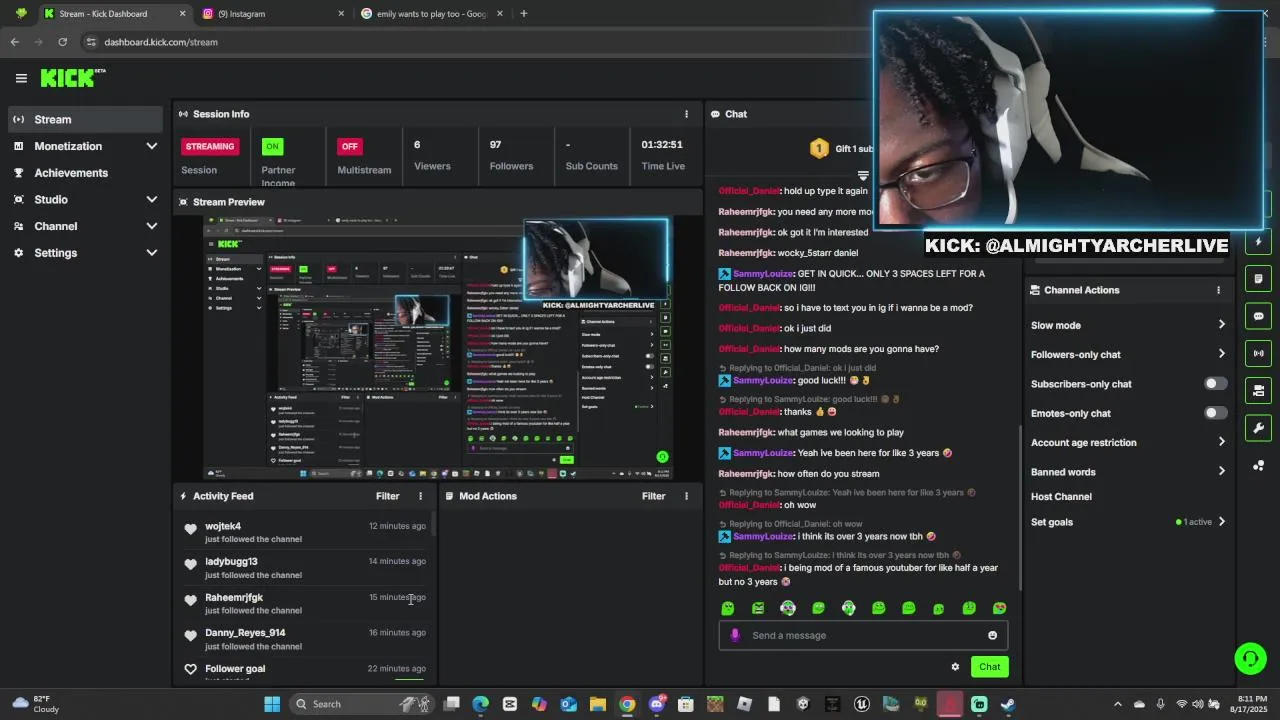Click the document widget icon in right rail
This screenshot has width=1280, height=720.
(x=1258, y=279)
